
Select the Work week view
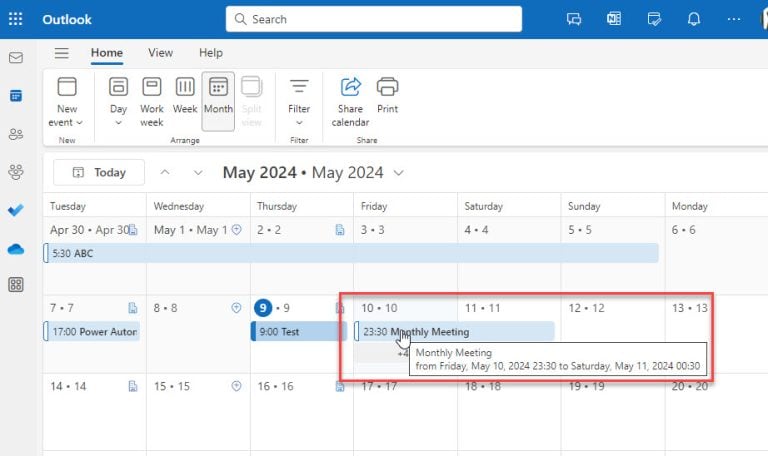point(152,102)
